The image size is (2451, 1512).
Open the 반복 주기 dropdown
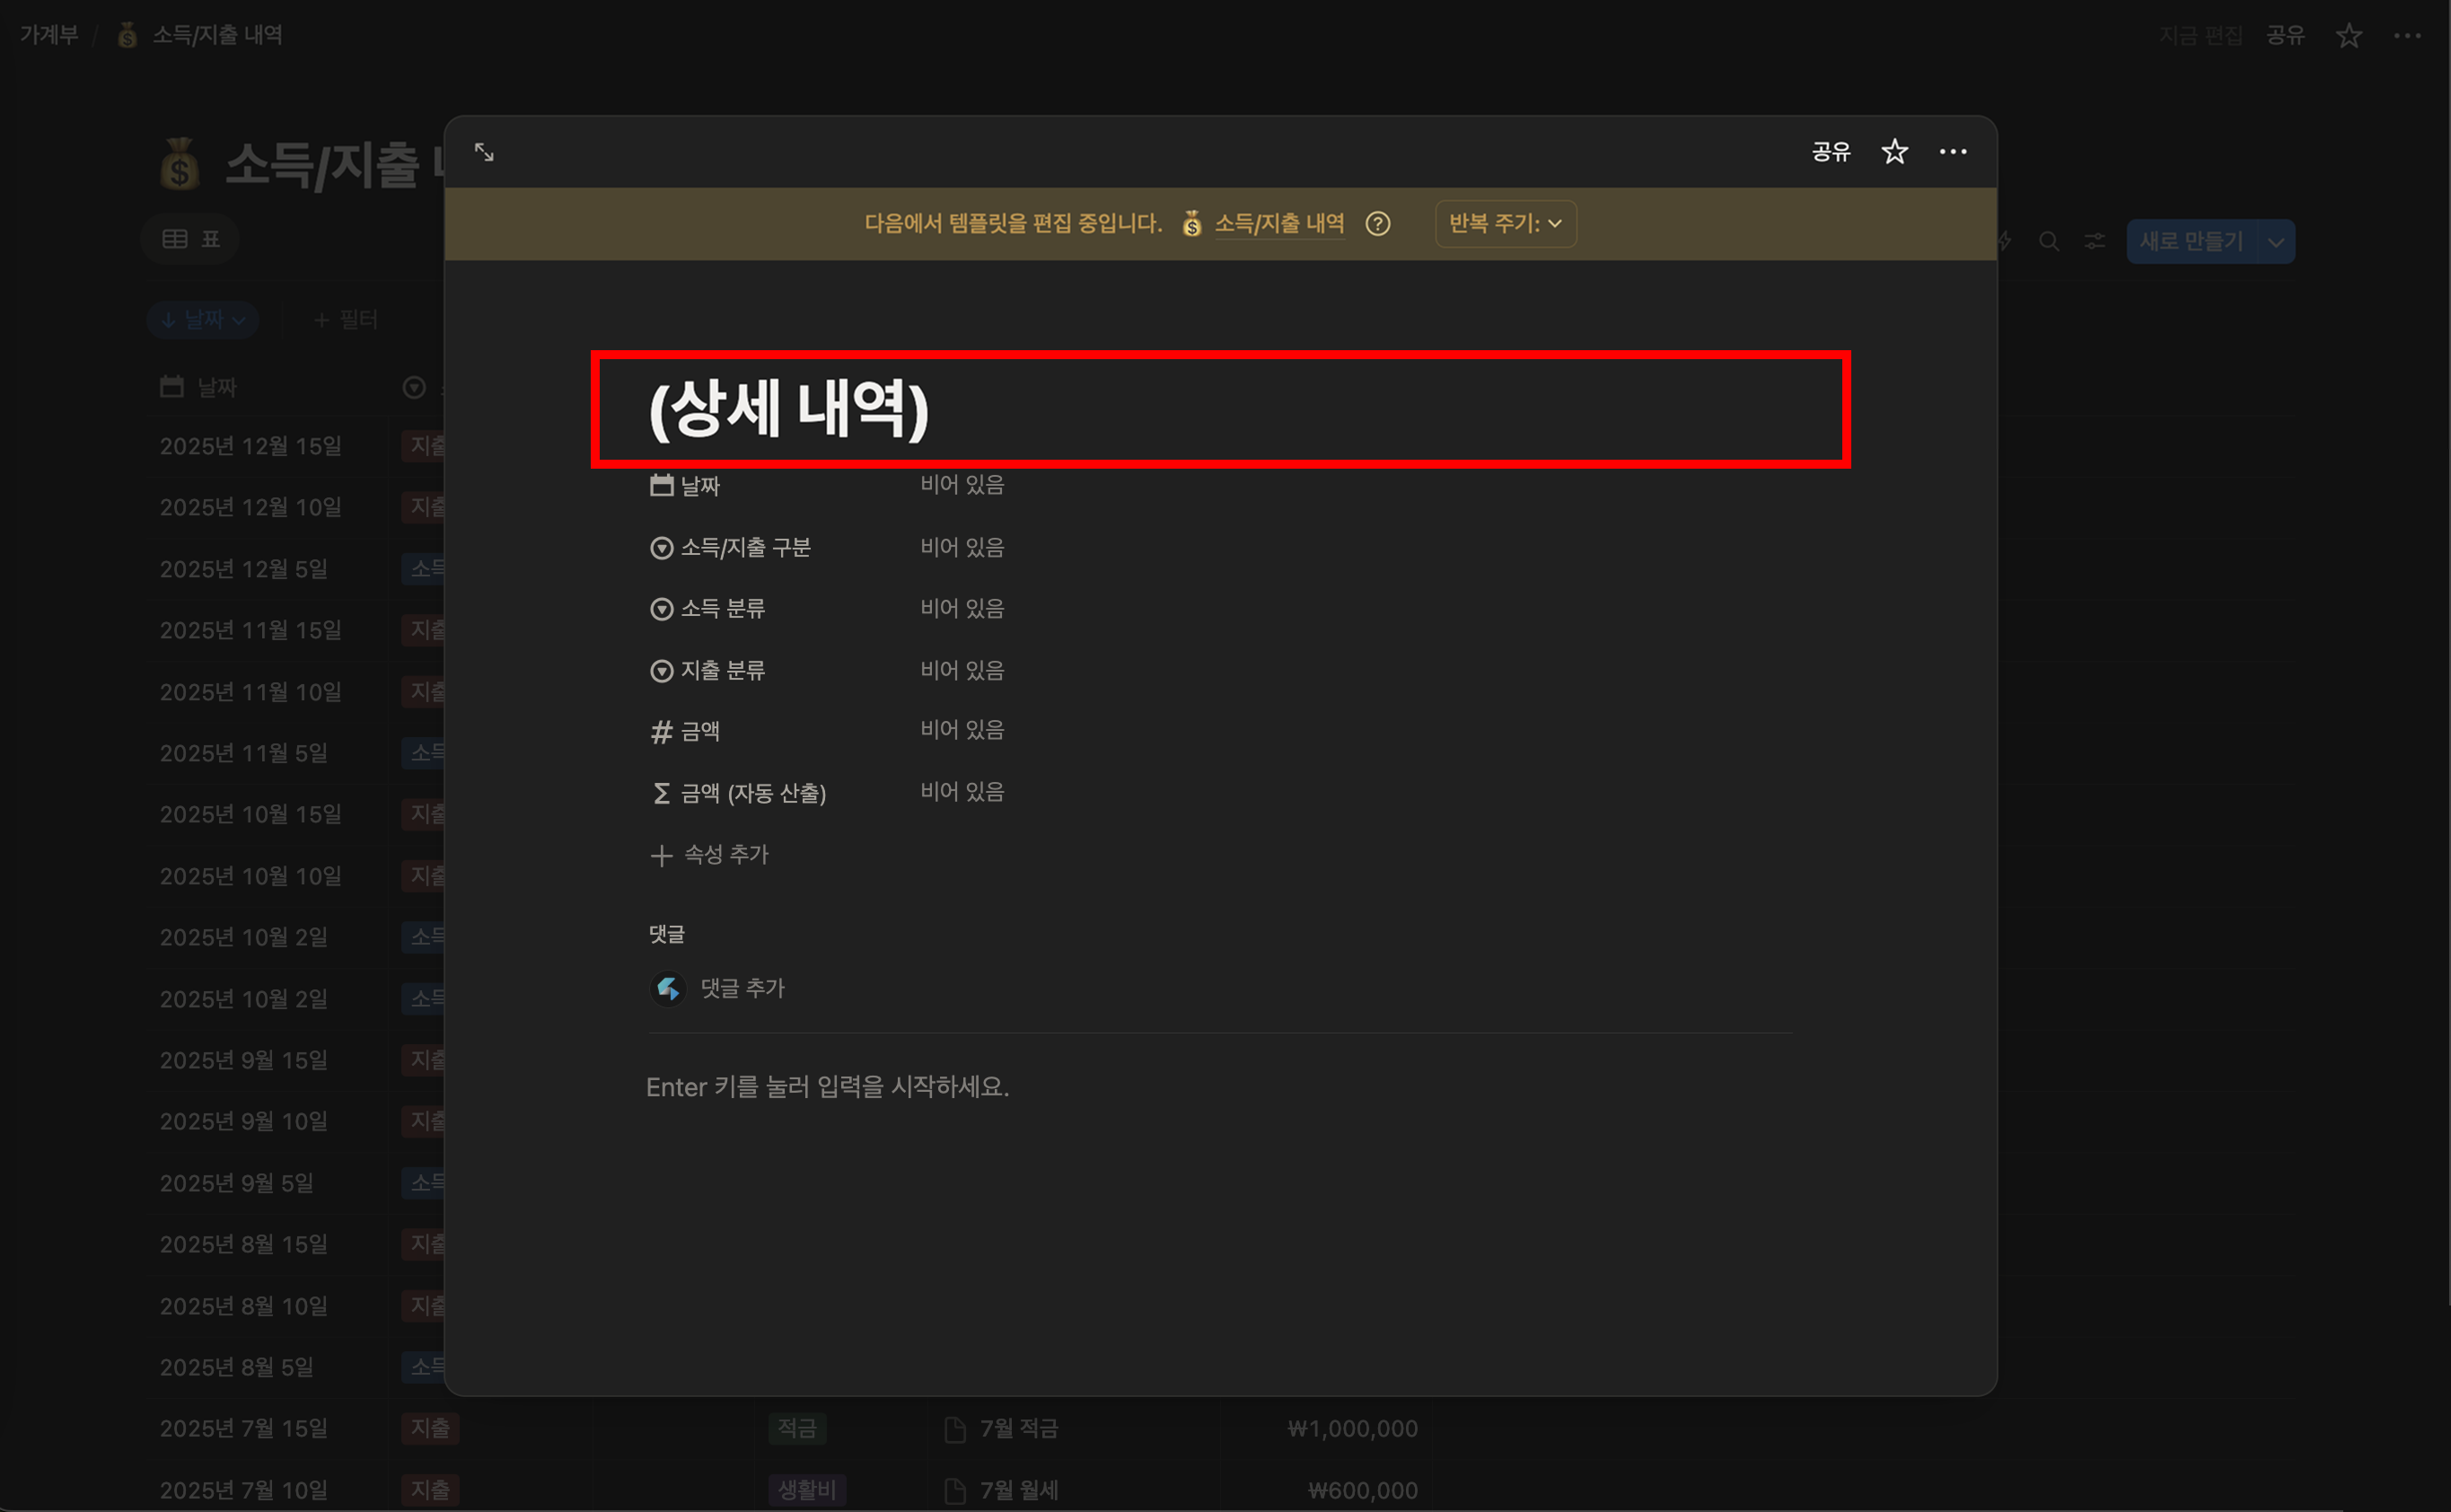pos(1505,224)
